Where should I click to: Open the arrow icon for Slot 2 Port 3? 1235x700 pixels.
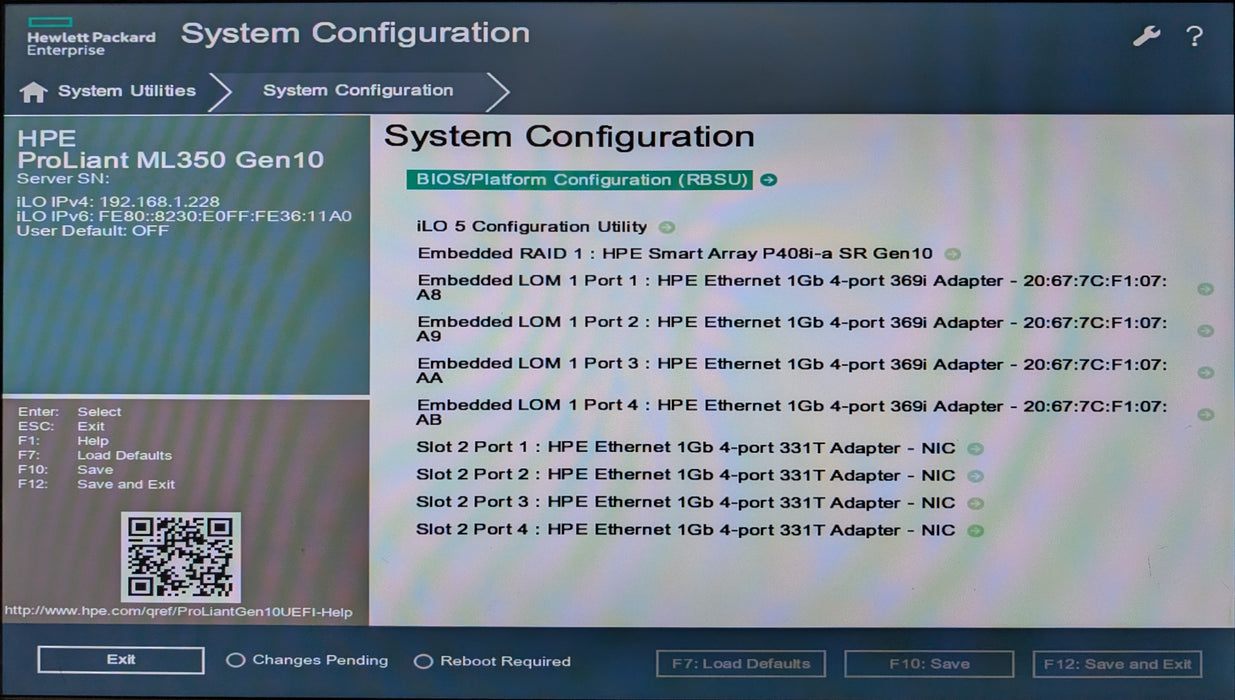tap(975, 503)
